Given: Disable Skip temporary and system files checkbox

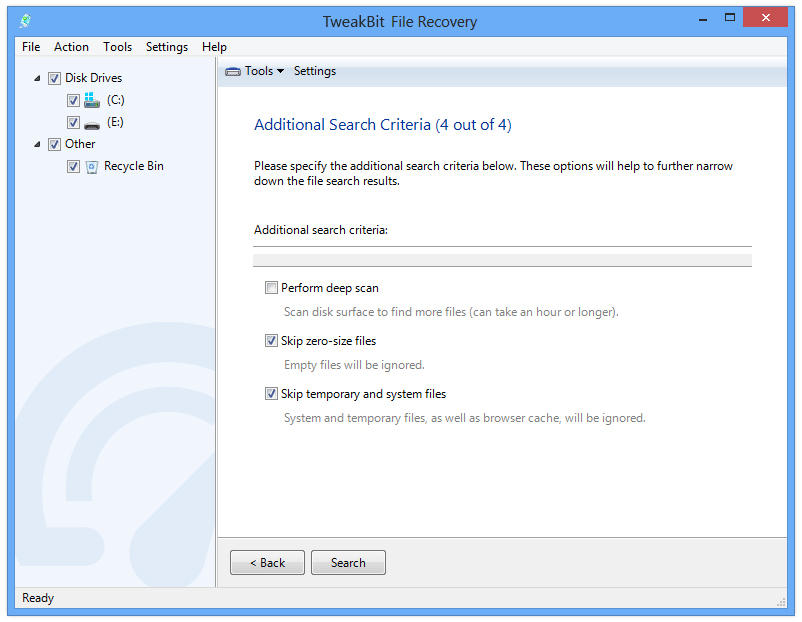Looking at the screenshot, I should 271,394.
